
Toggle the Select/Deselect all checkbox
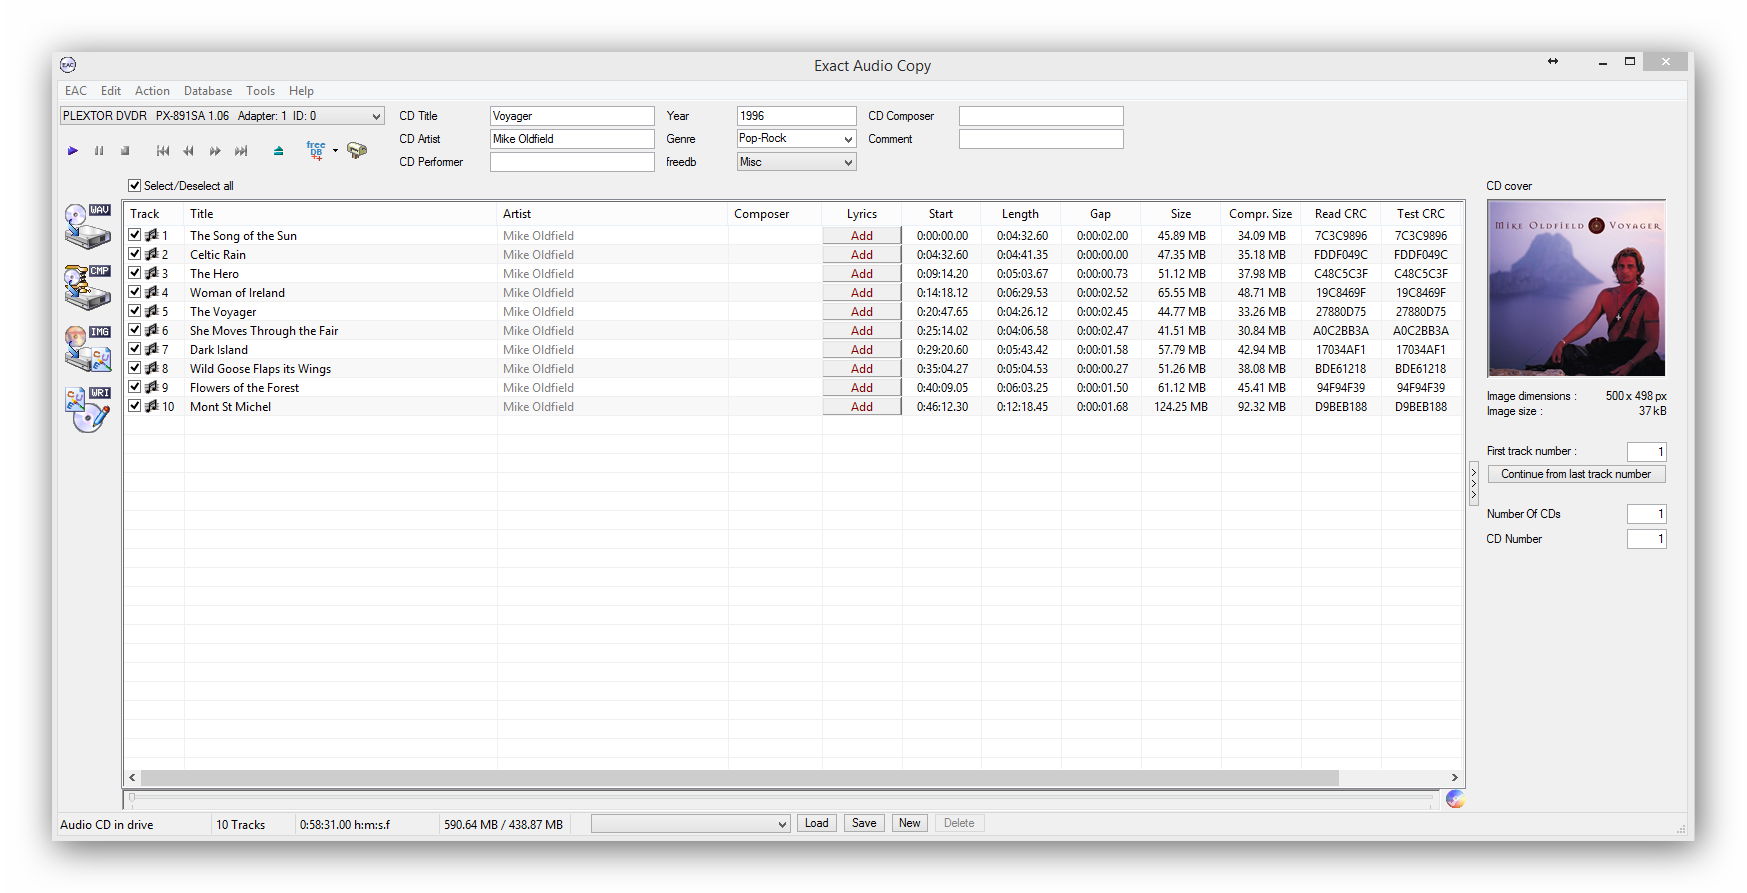tap(135, 186)
